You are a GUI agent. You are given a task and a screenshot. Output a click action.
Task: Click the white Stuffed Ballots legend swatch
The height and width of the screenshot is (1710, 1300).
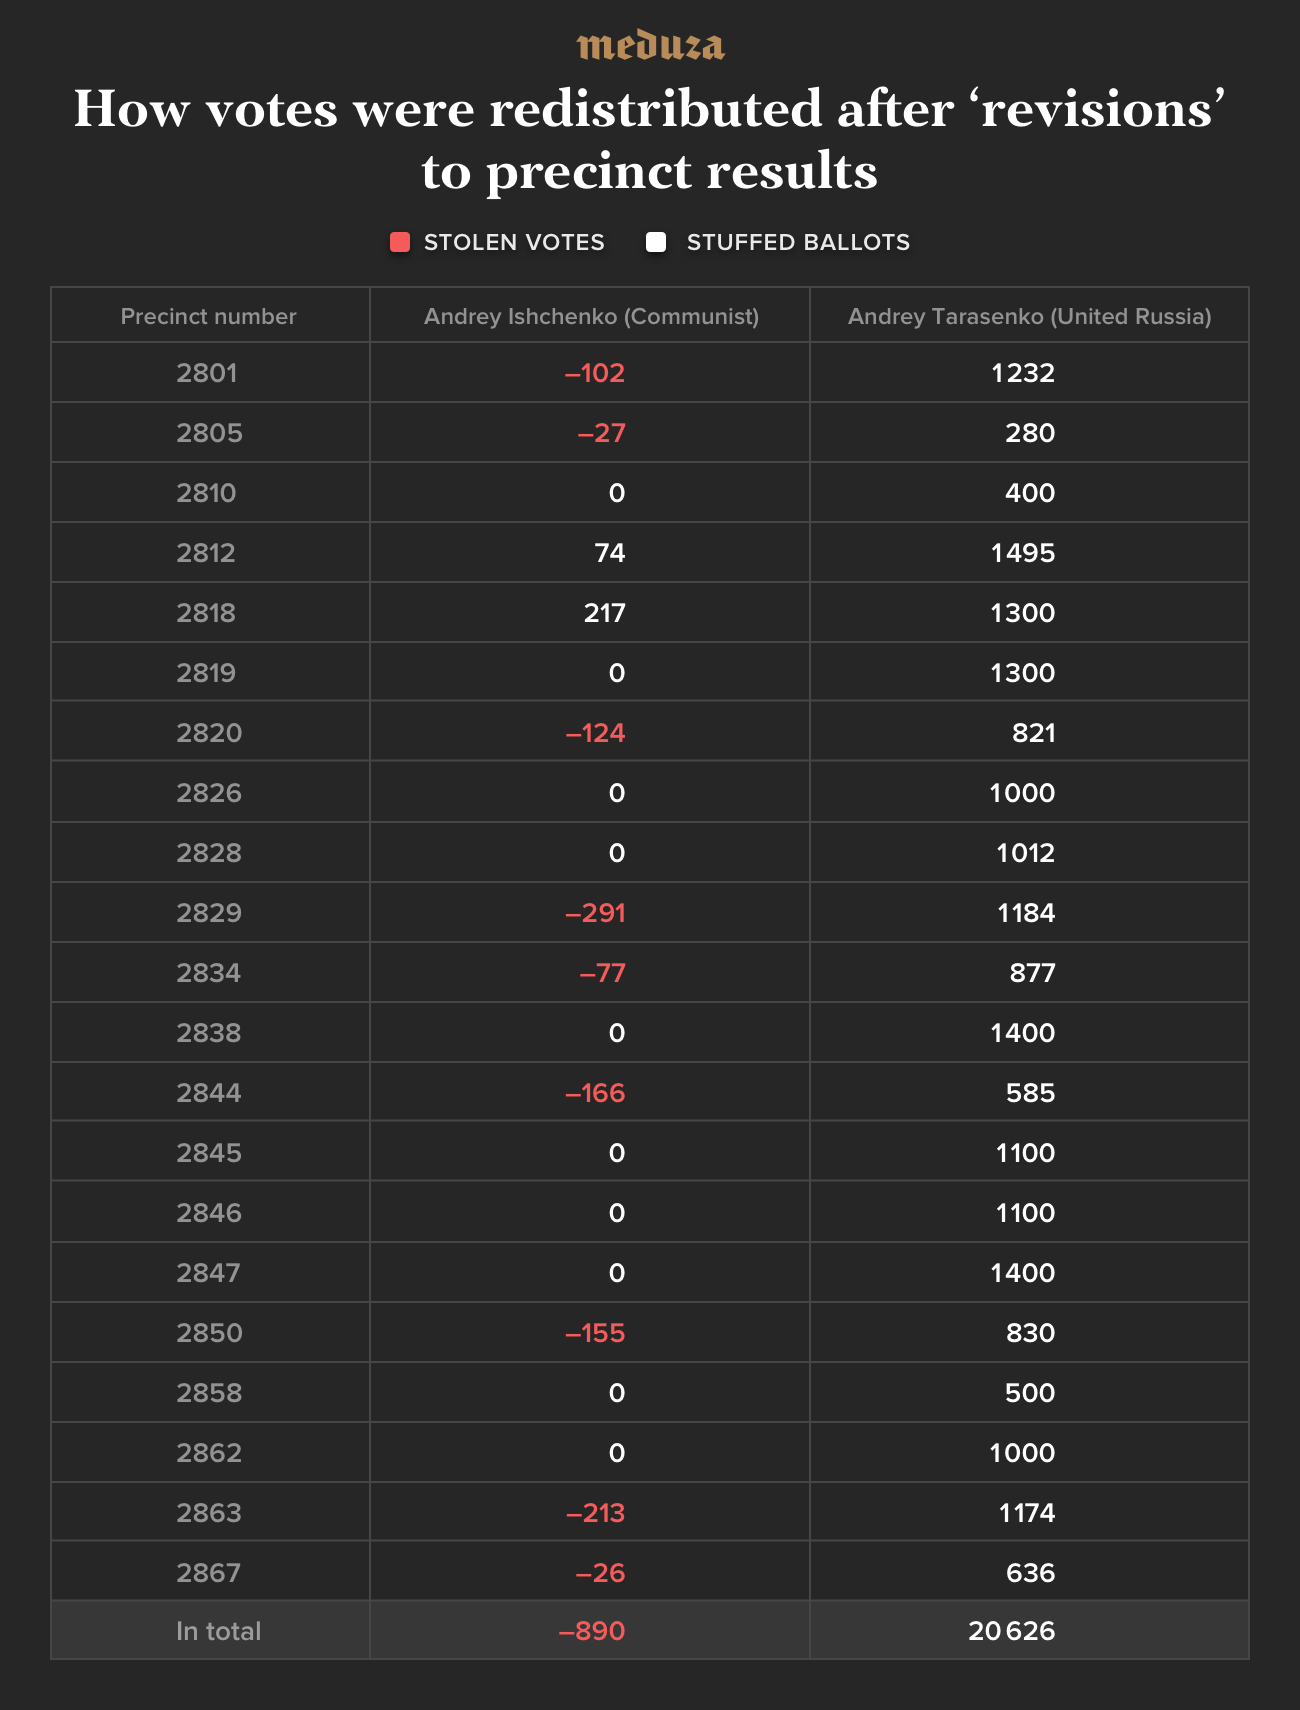pos(656,242)
